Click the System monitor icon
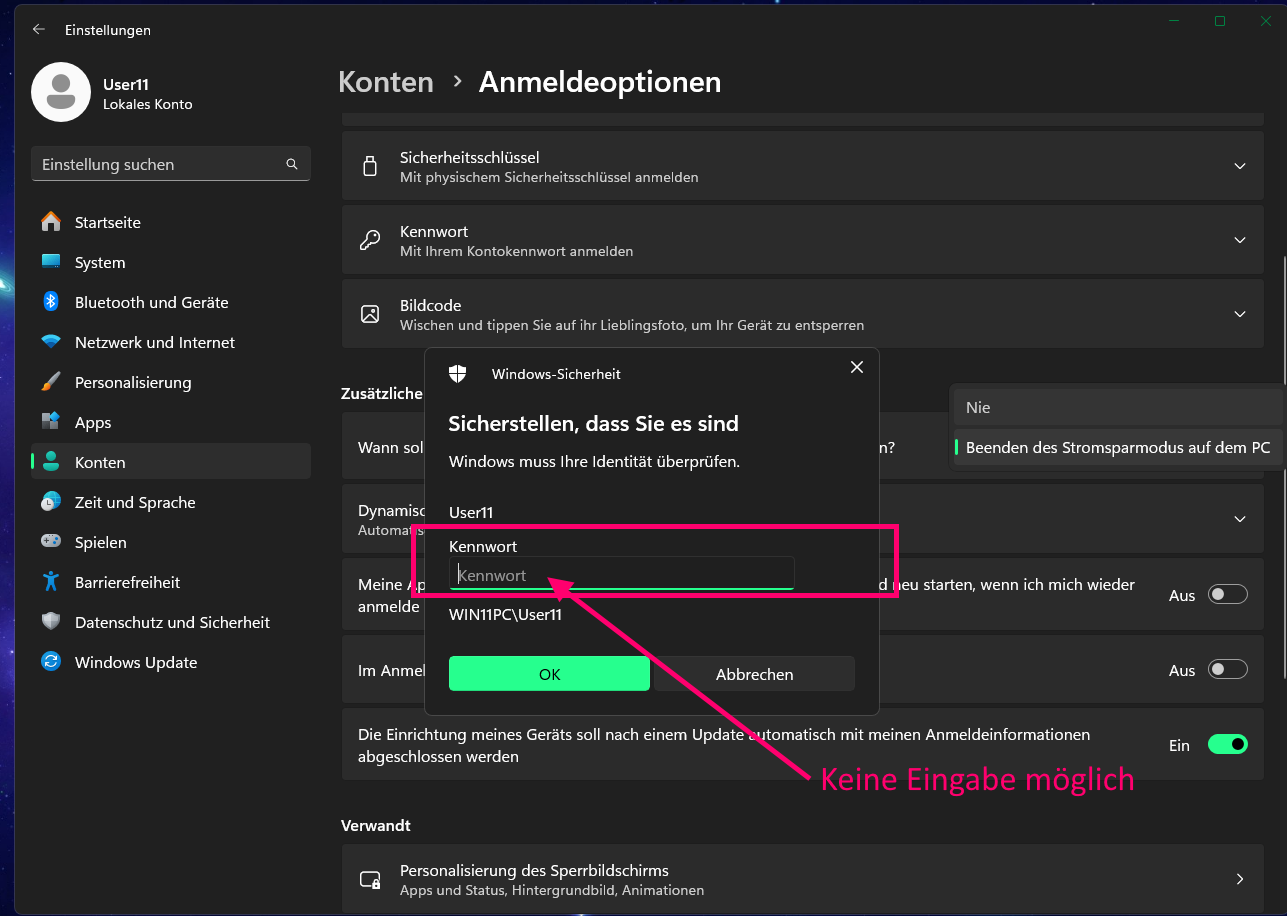This screenshot has width=1287, height=916. (x=51, y=262)
